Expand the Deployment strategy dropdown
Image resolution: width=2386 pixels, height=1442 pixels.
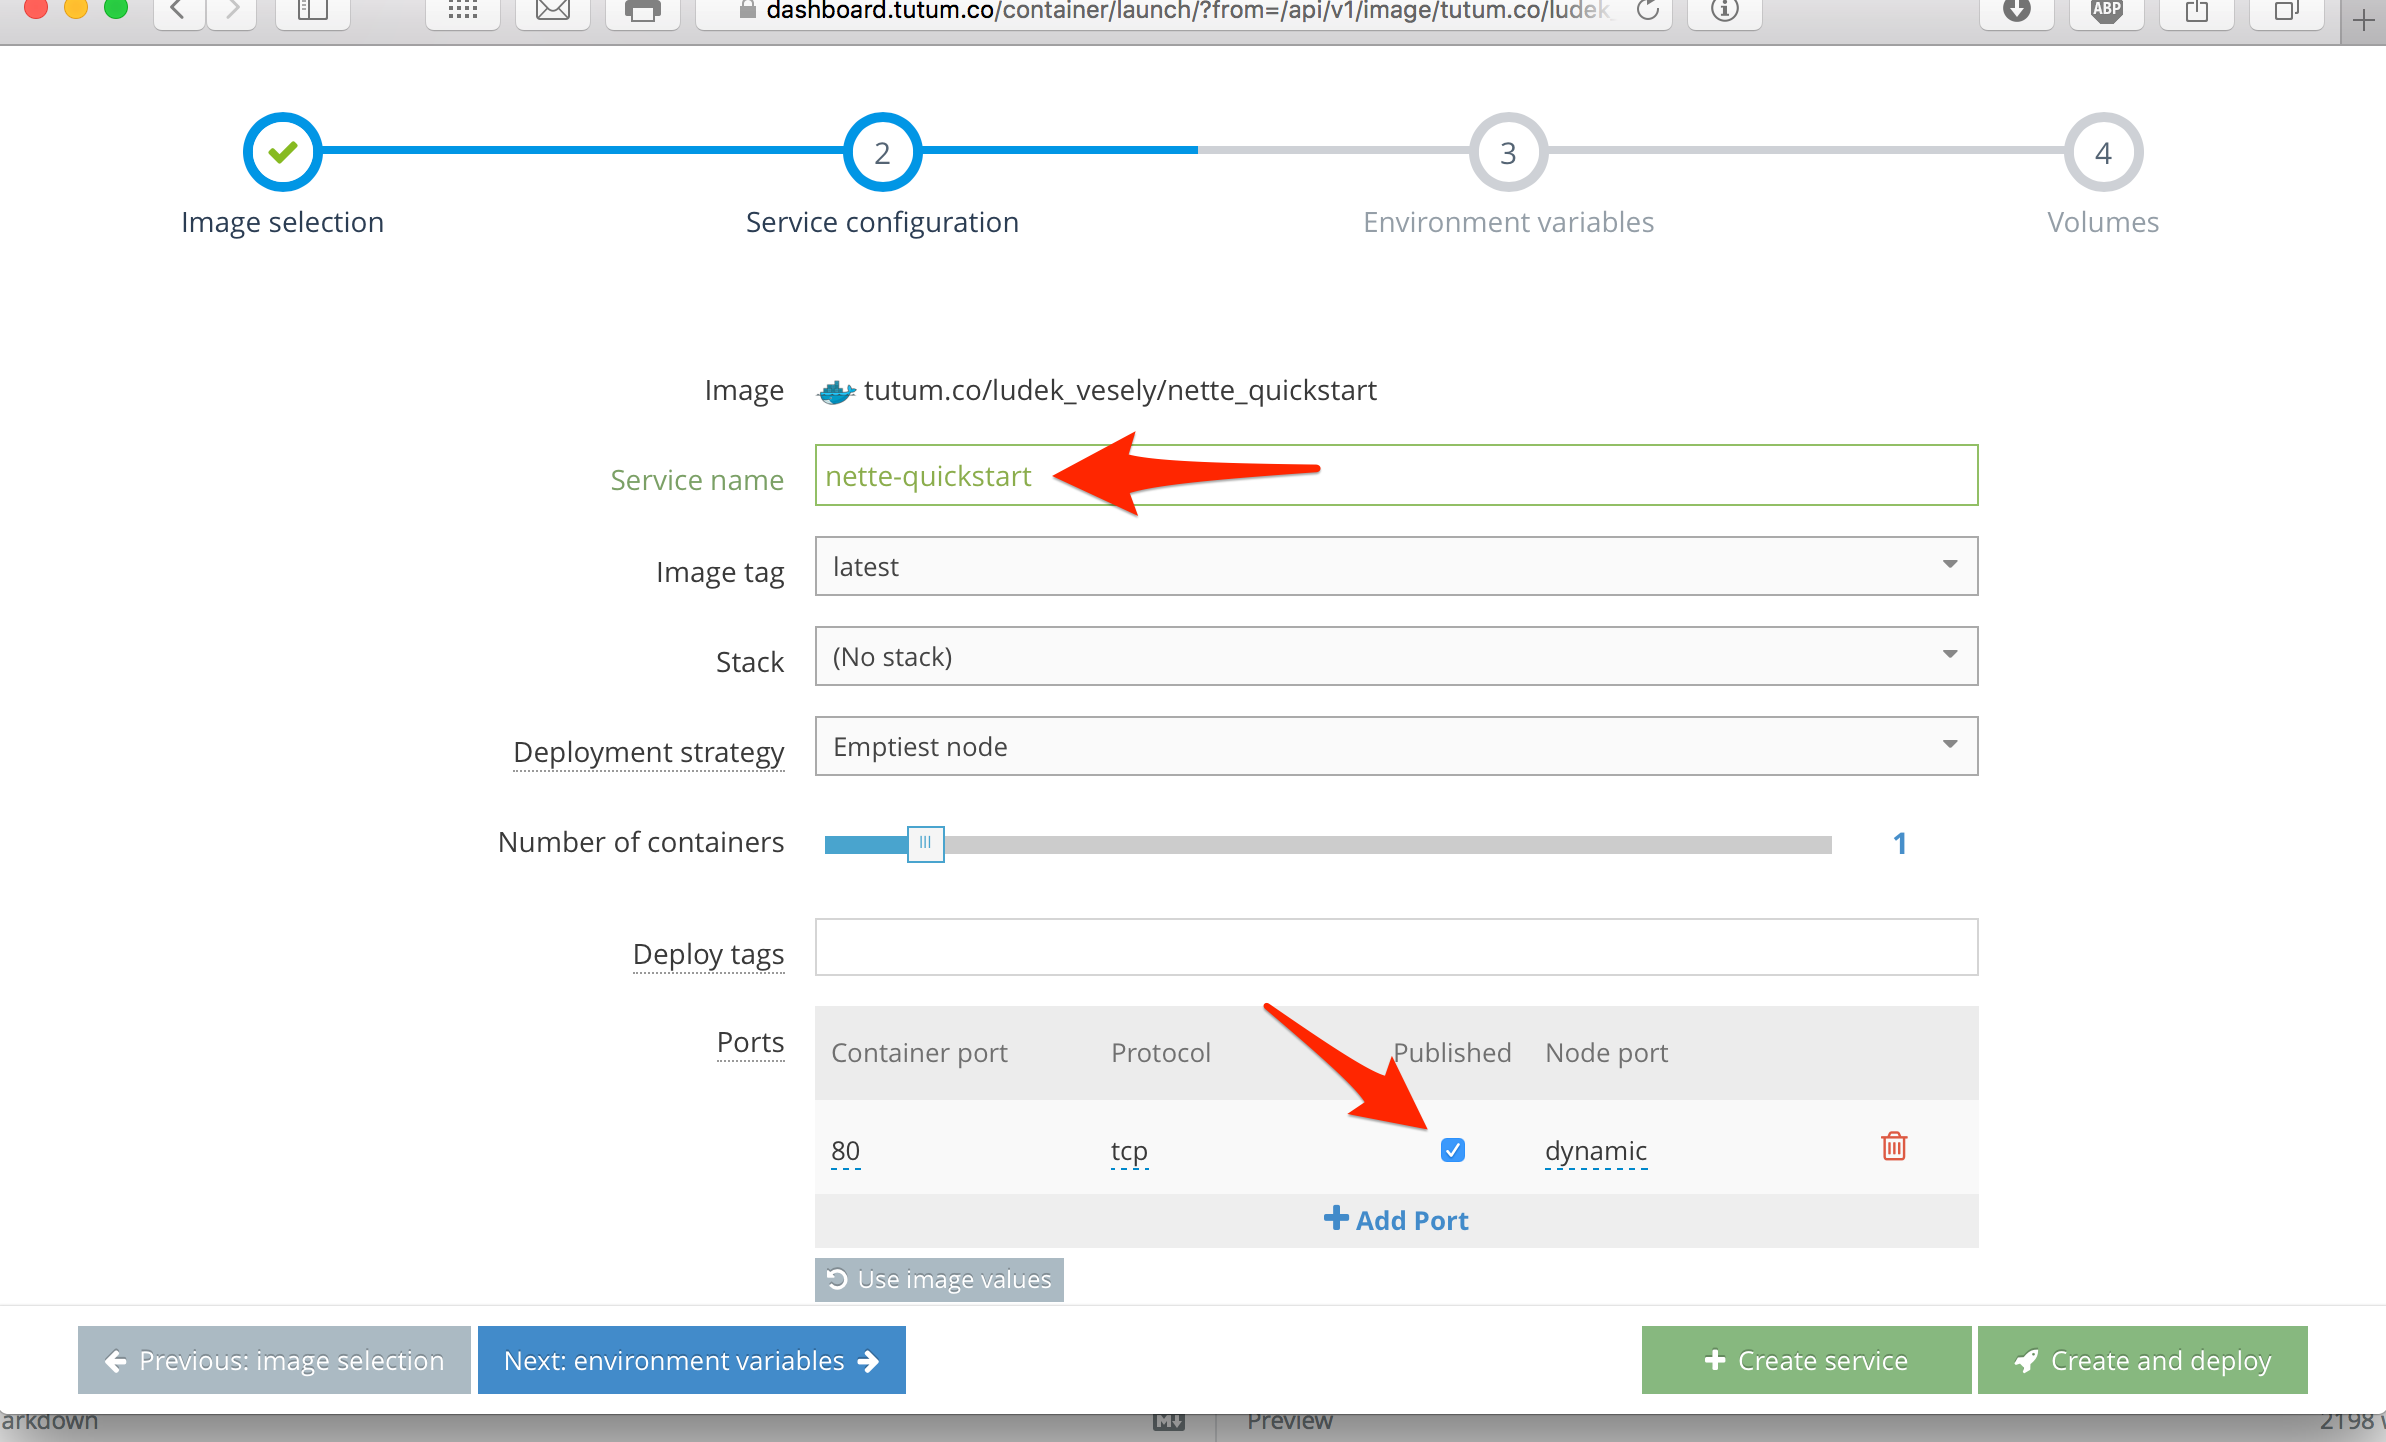[x=1950, y=747]
